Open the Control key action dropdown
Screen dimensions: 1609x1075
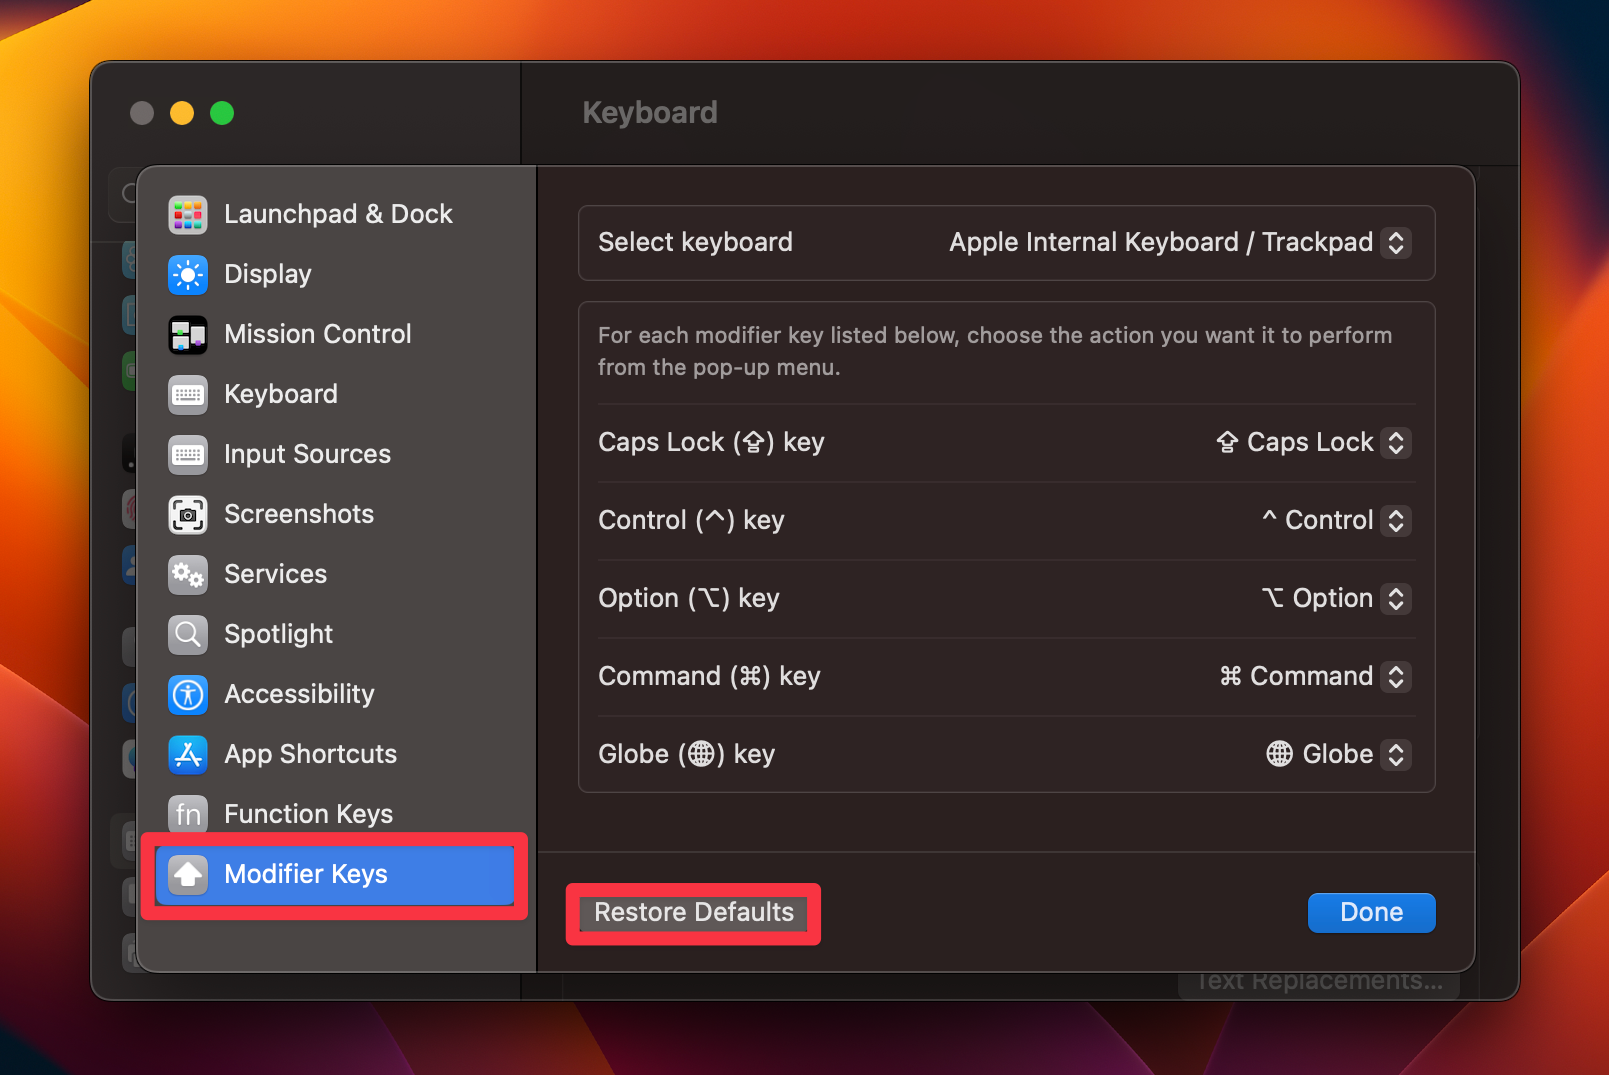1397,520
